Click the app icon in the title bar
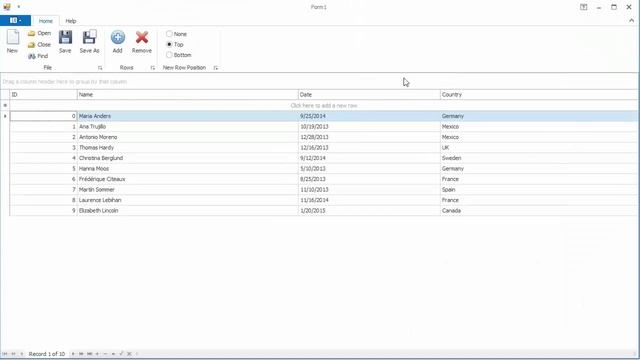This screenshot has height=360, width=640. (7, 7)
